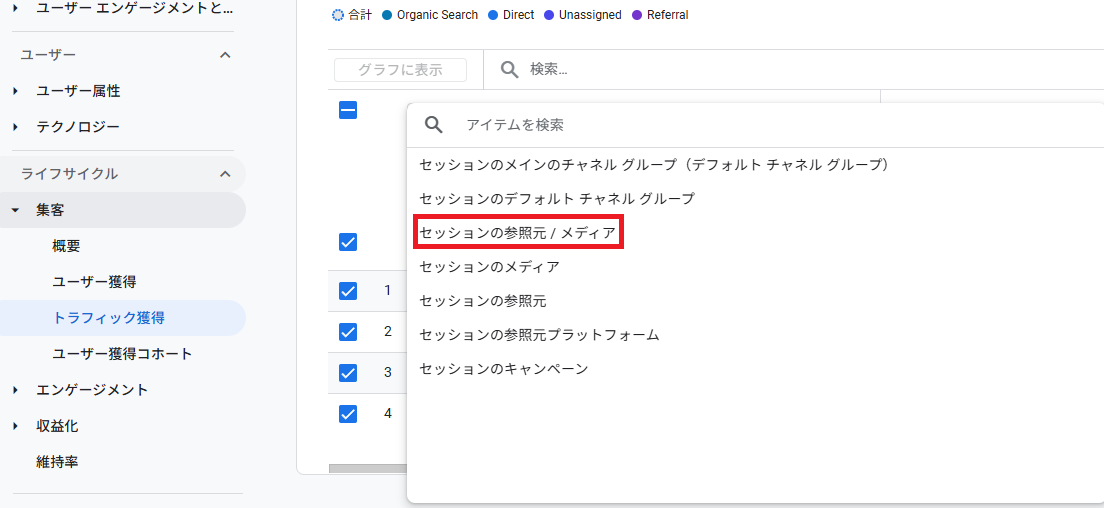Viewport: 1110px width, 508px height.
Task: Toggle the 合計 legend circle icon
Action: (338, 15)
